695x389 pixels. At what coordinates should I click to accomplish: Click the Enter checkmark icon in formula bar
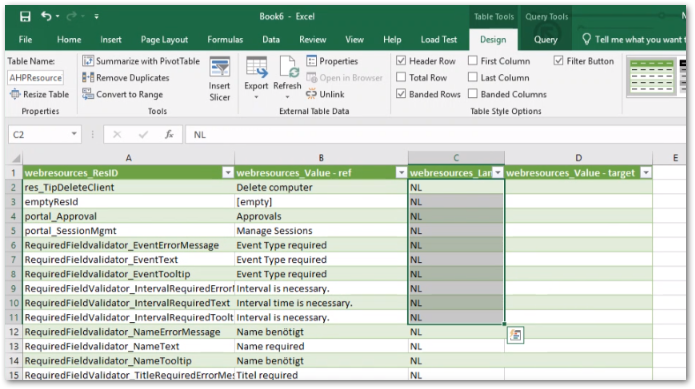[143, 134]
